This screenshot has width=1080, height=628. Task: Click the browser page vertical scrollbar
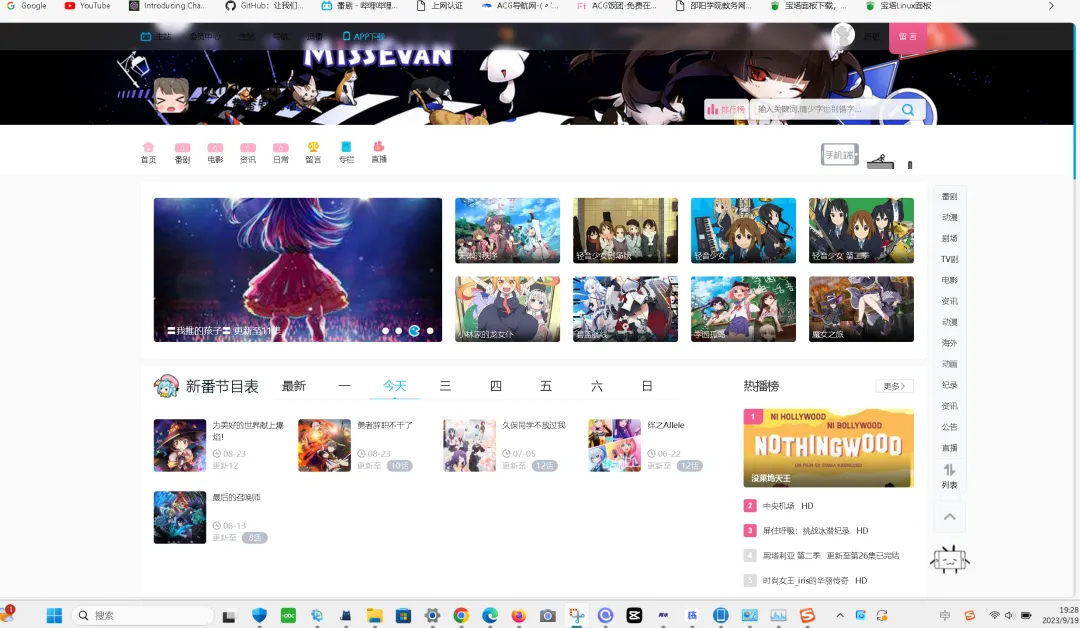(1075, 100)
